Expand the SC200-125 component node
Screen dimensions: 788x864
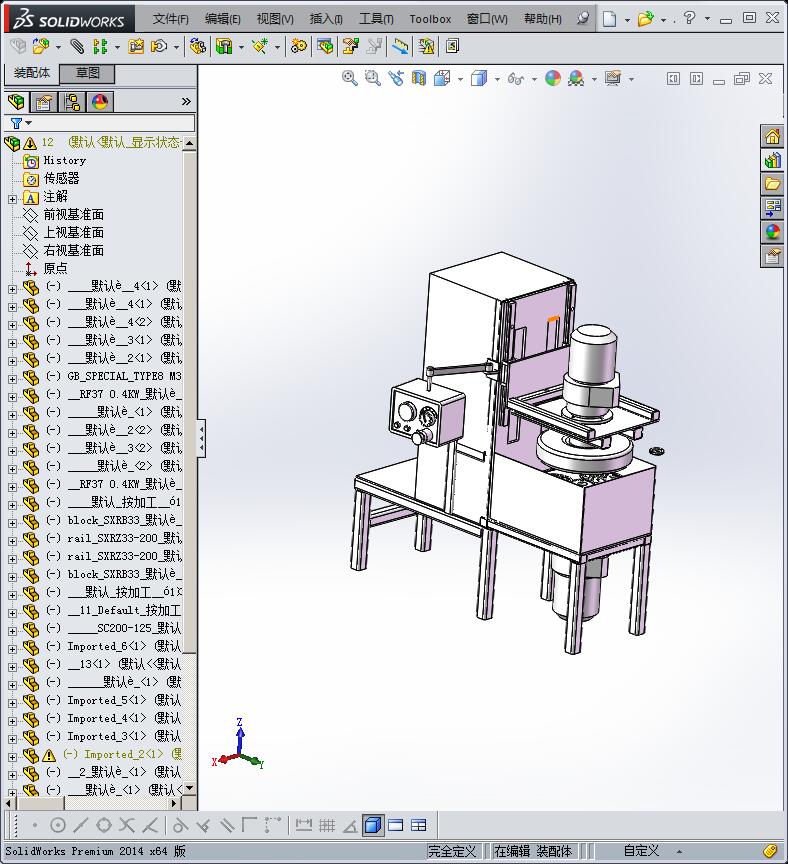[x=12, y=630]
